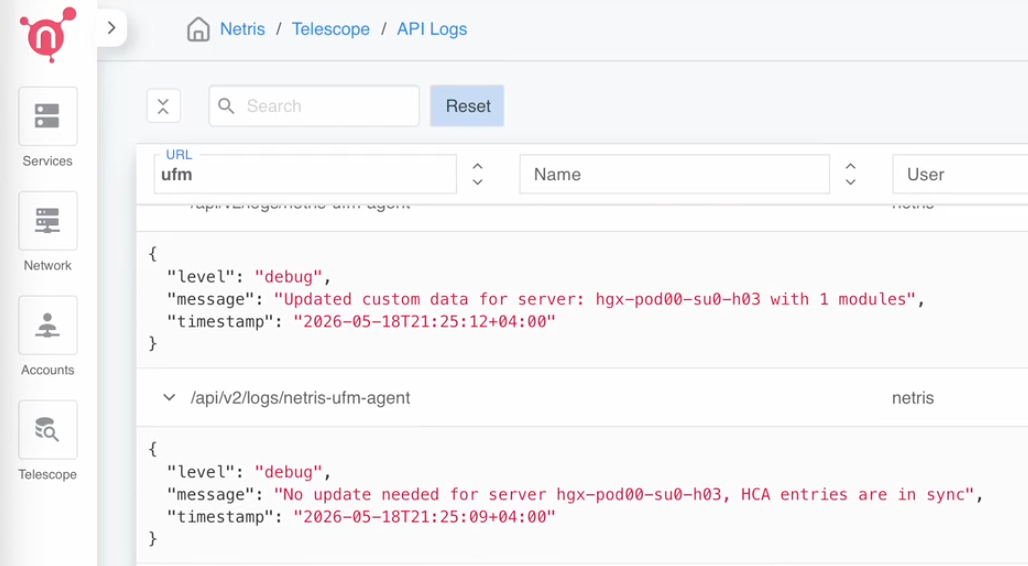Focus the Name filter field
The height and width of the screenshot is (566, 1028).
(674, 174)
